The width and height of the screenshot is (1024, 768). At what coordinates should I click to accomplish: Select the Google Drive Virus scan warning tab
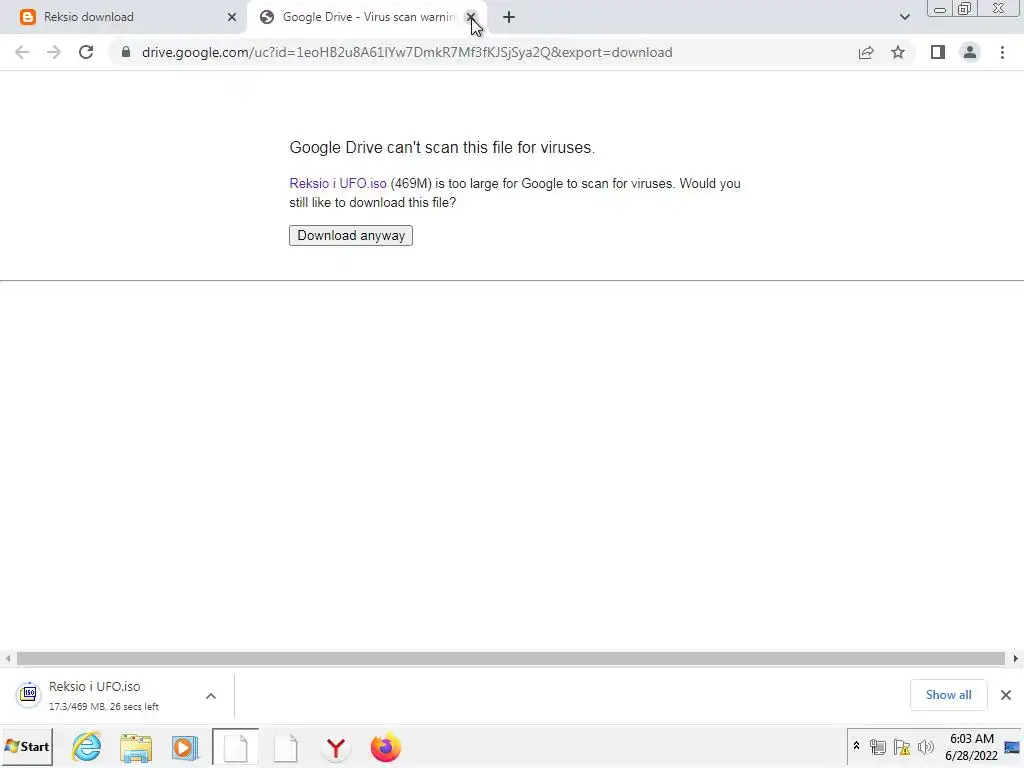click(367, 17)
